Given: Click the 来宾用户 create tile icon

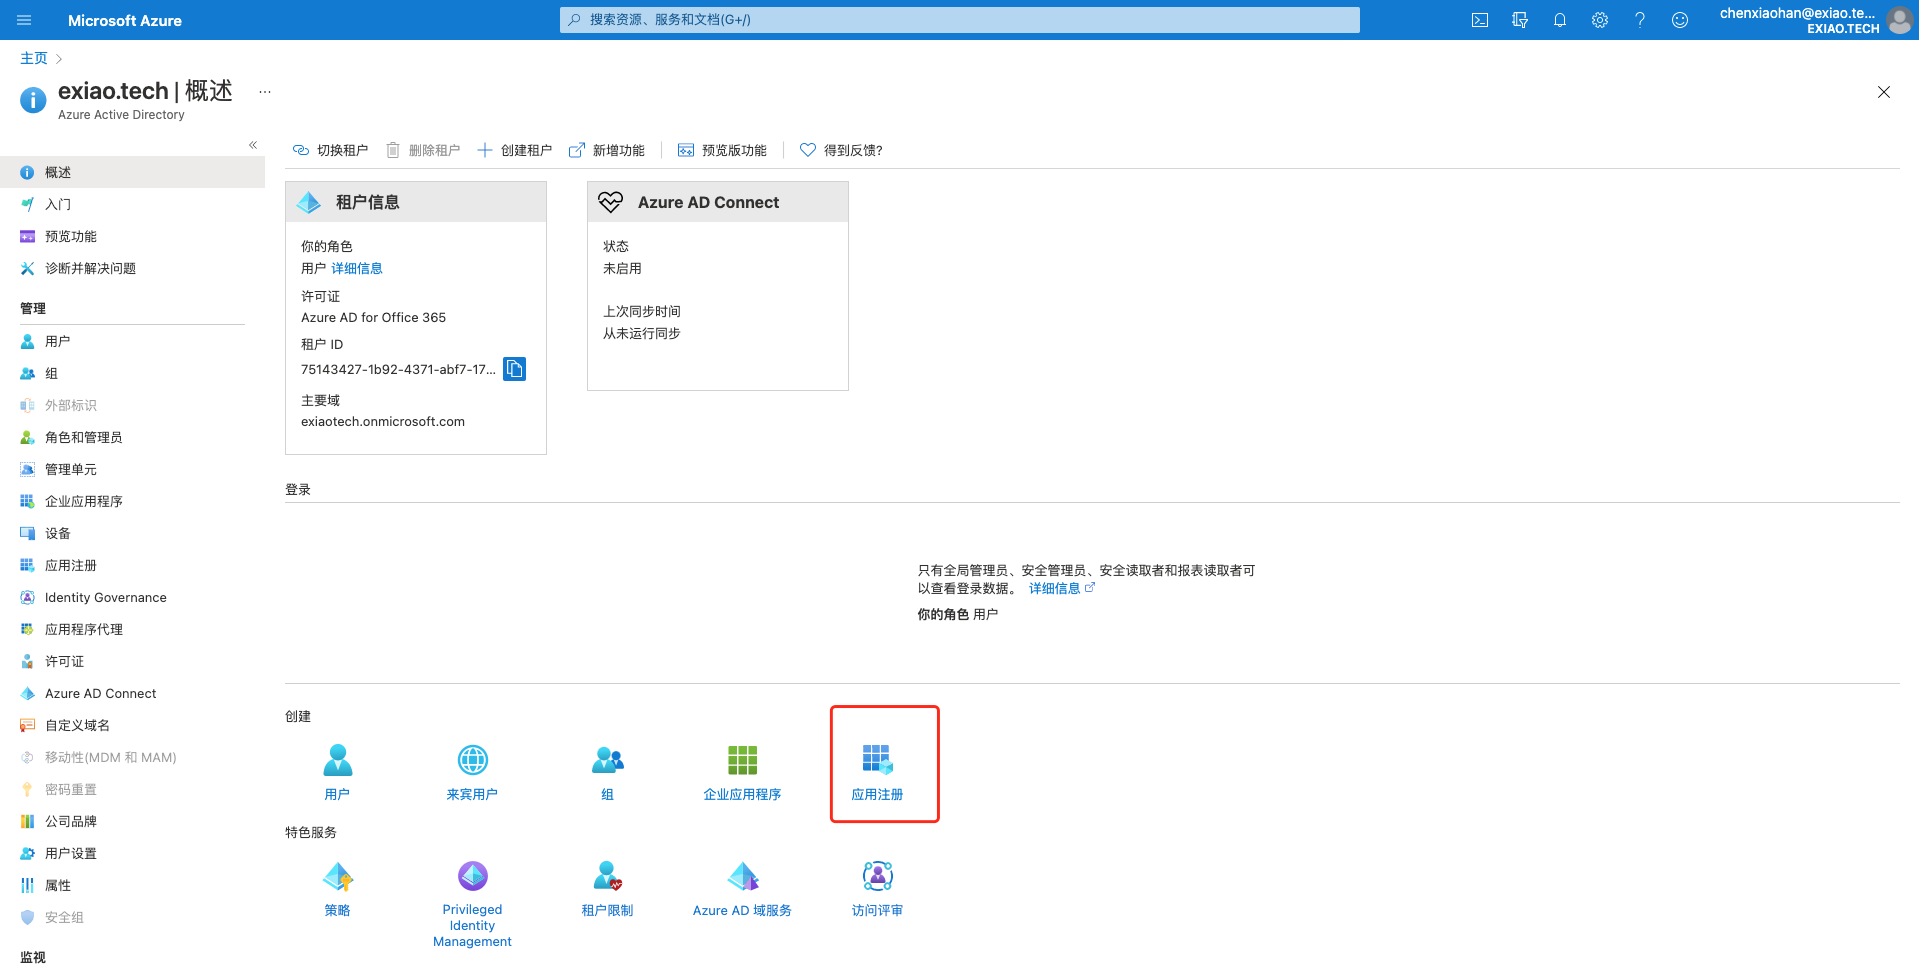Looking at the screenshot, I should pos(473,760).
